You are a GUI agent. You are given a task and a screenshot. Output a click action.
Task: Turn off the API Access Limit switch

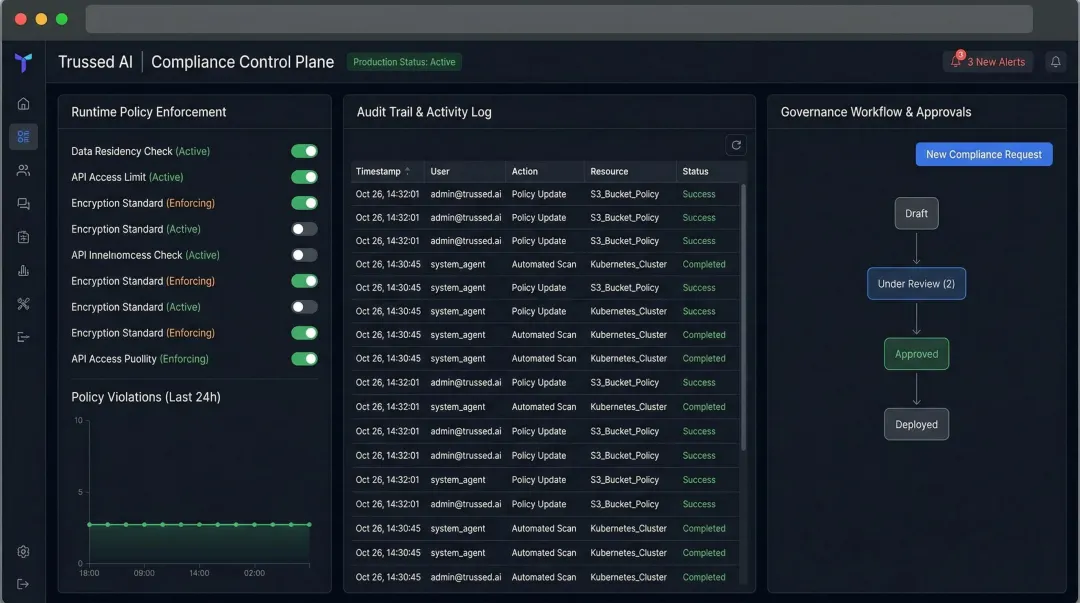coord(304,177)
